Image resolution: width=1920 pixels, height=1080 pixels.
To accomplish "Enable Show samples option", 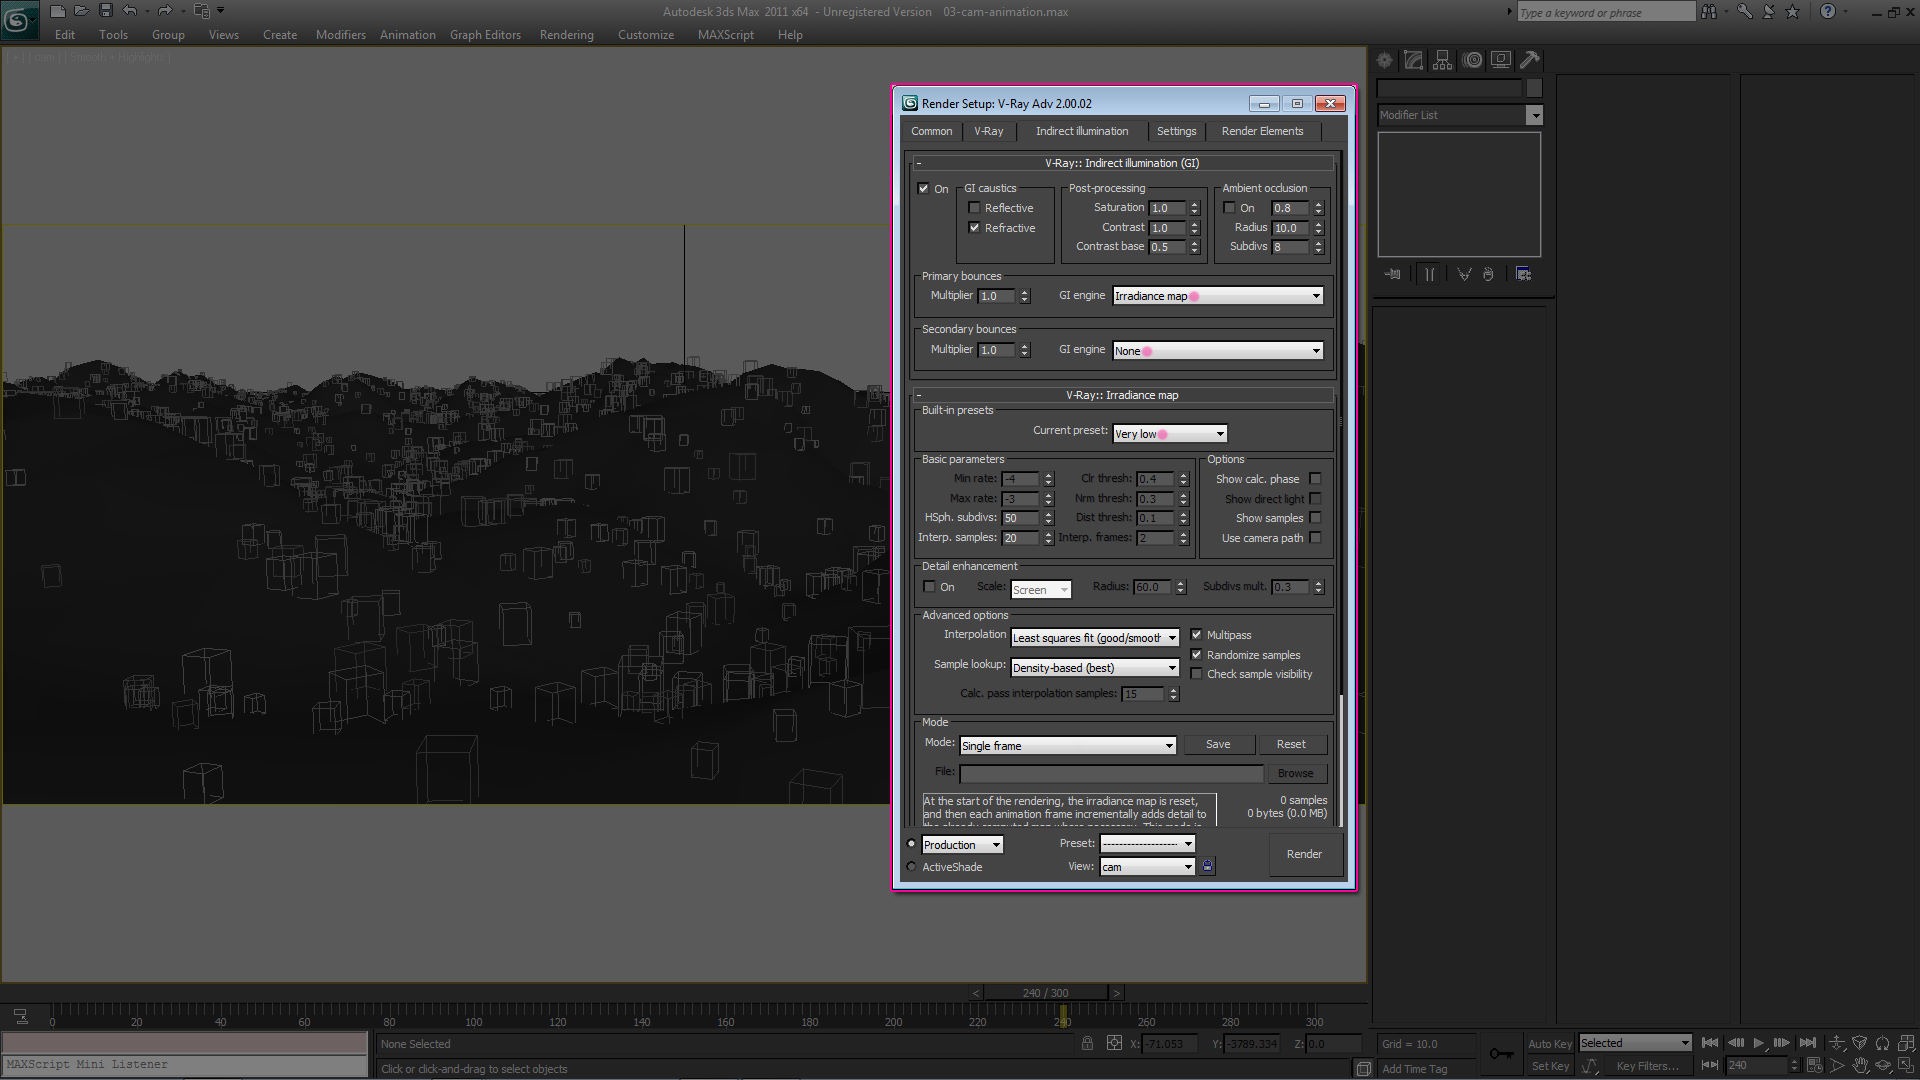I will [x=1315, y=518].
